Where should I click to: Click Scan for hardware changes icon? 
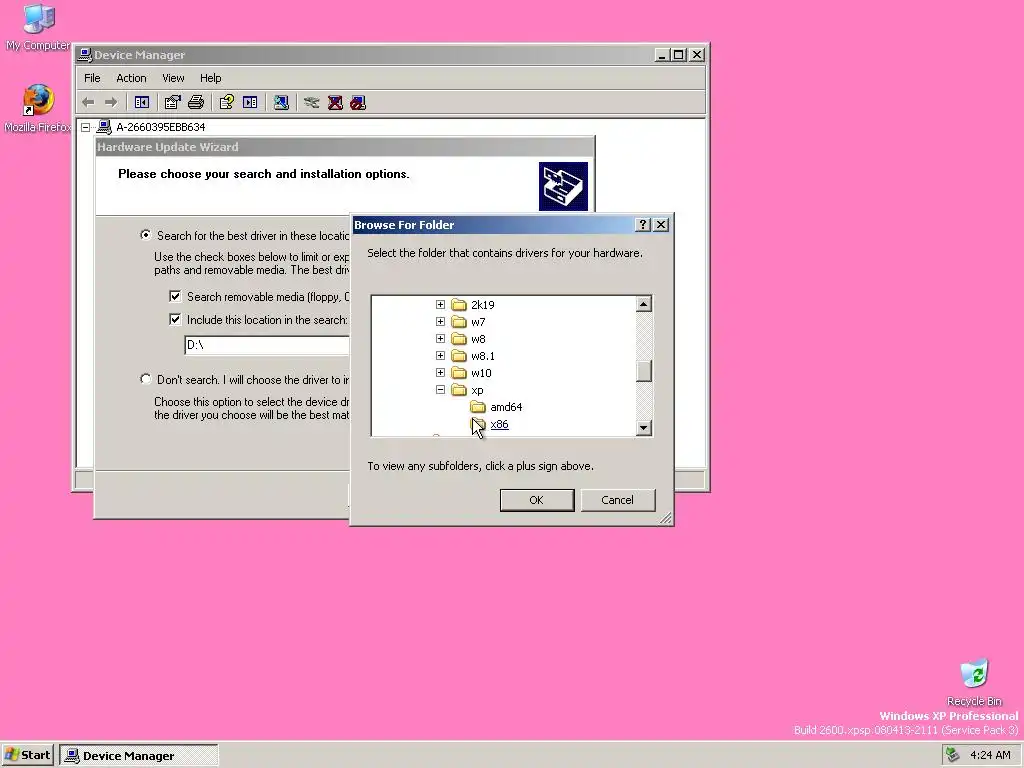[x=281, y=103]
